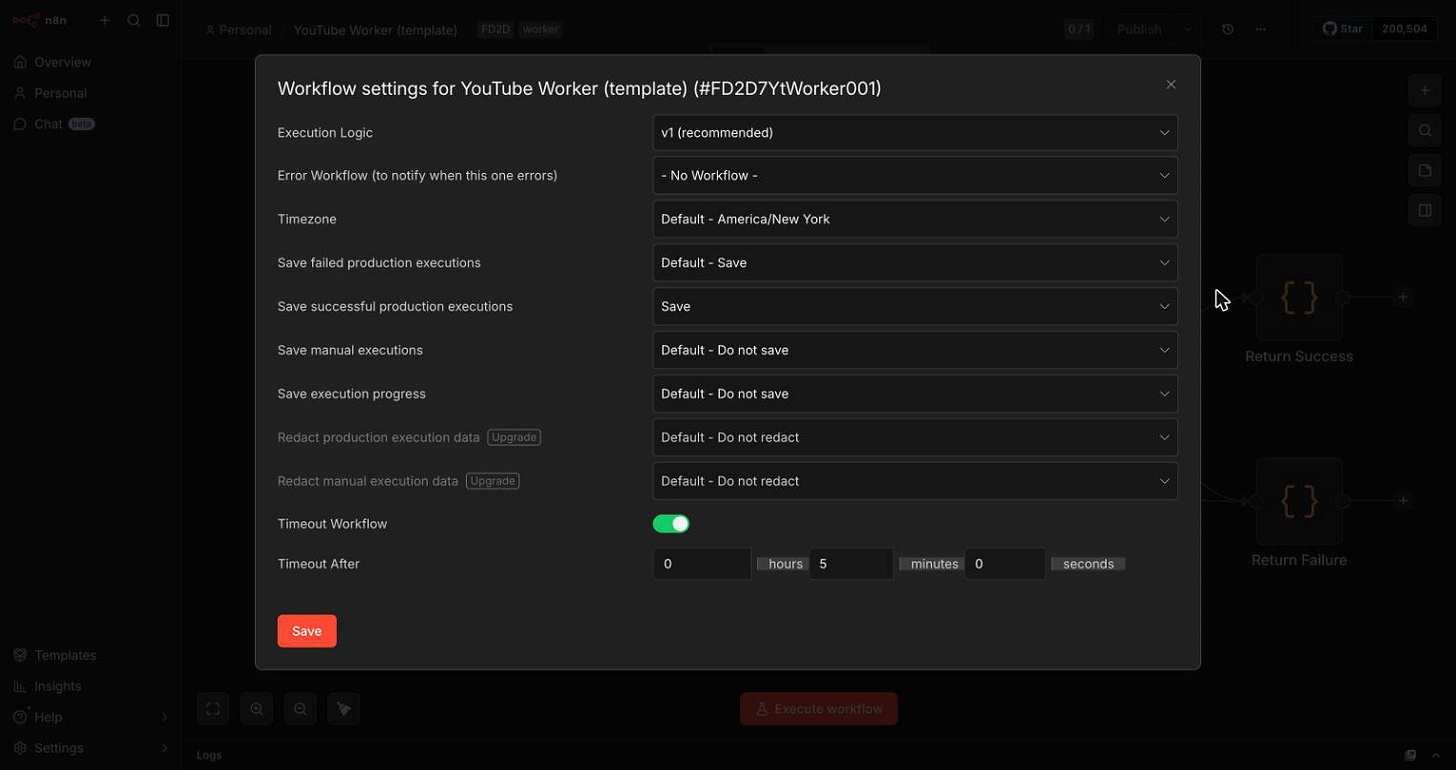Viewport: 1456px width, 770px height.
Task: Click YouTube Worker (template) workflow title
Action: (375, 30)
